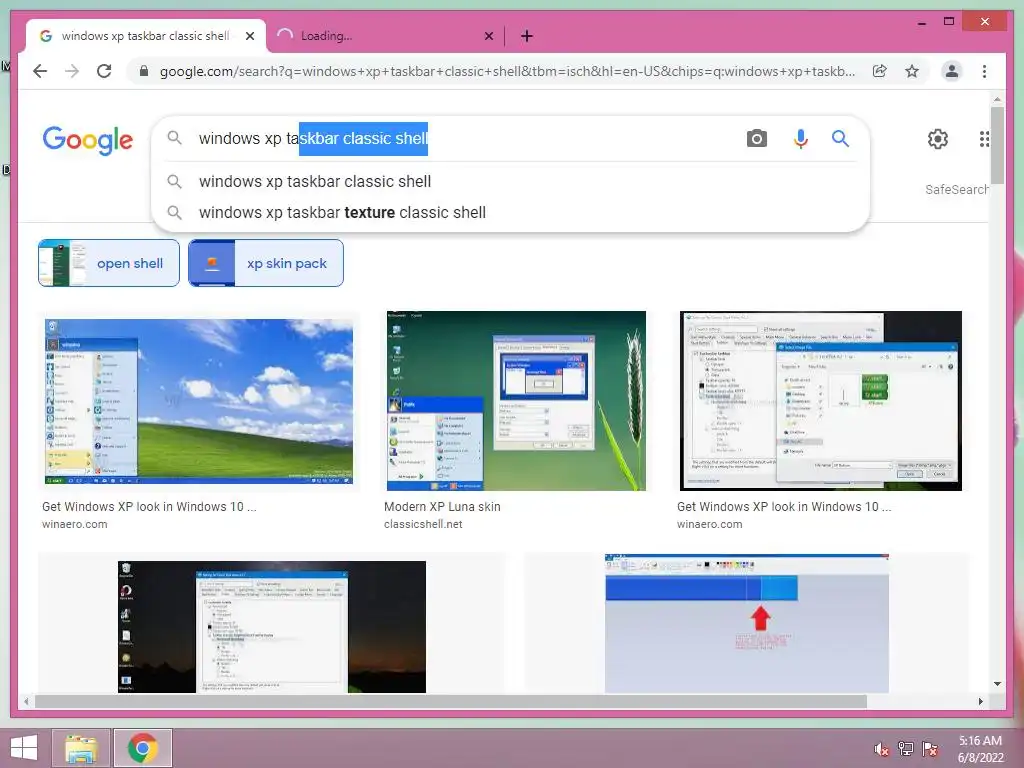Click the browser forward arrow
The width and height of the screenshot is (1024, 768).
pyautogui.click(x=72, y=71)
